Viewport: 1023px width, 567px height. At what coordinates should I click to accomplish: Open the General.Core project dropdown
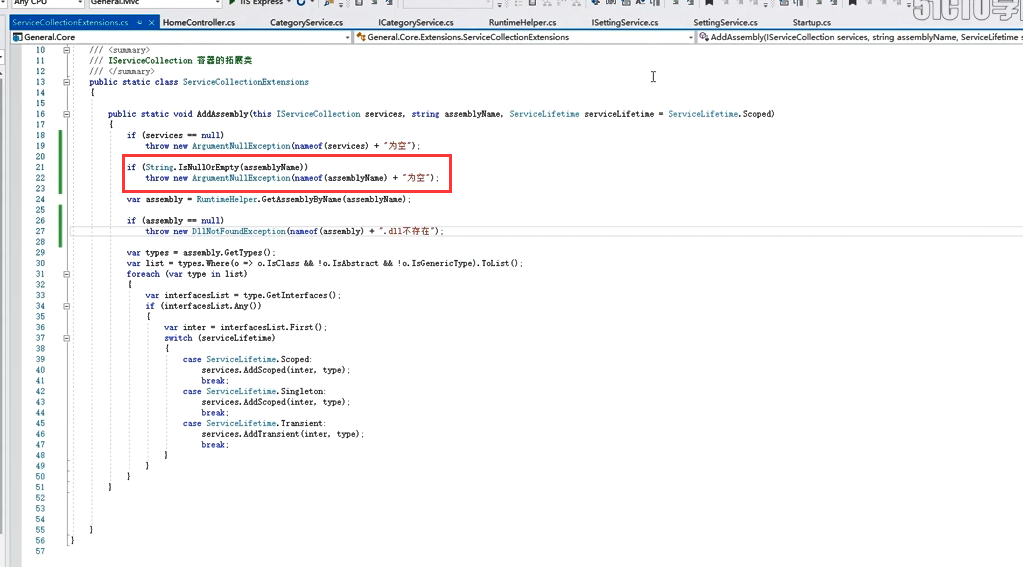pos(347,37)
